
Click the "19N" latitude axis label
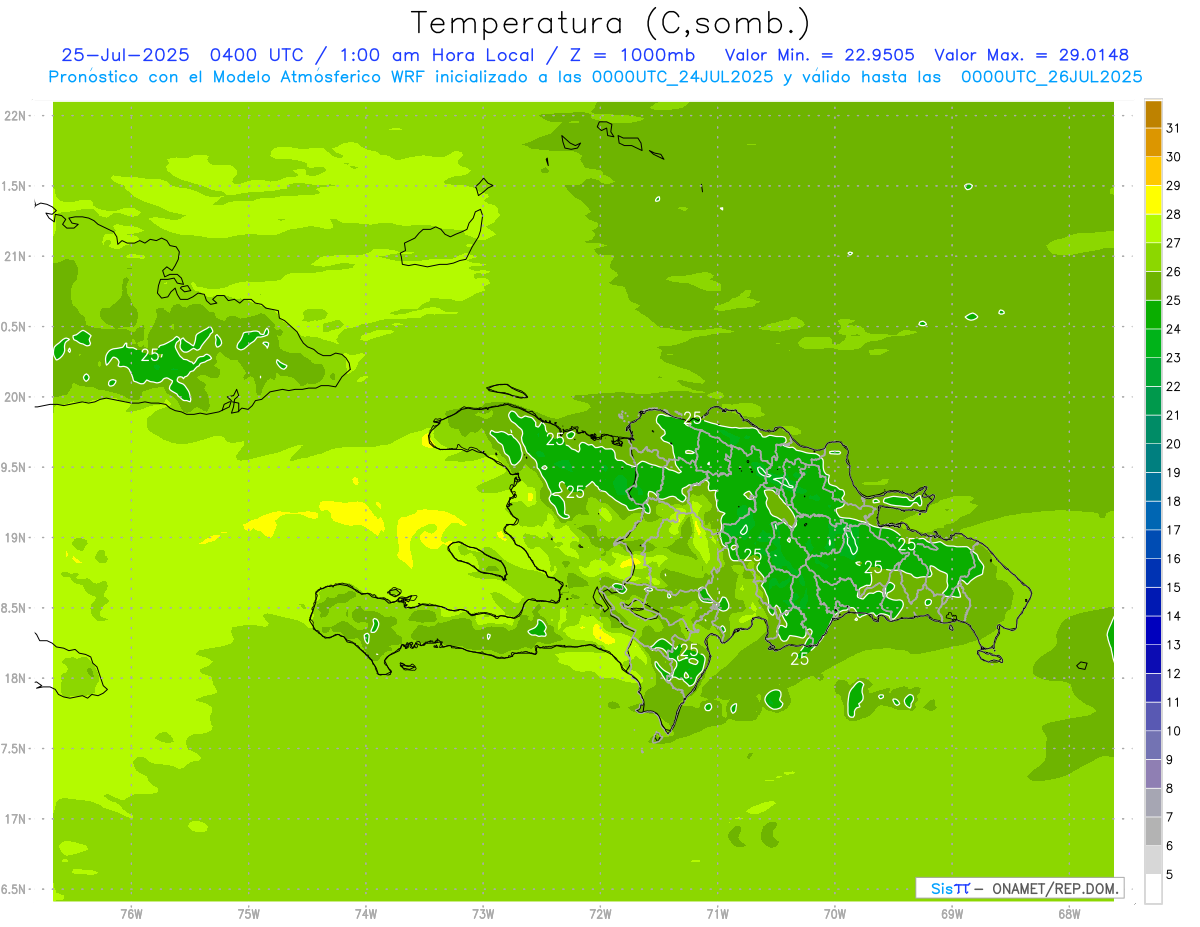pos(14,537)
